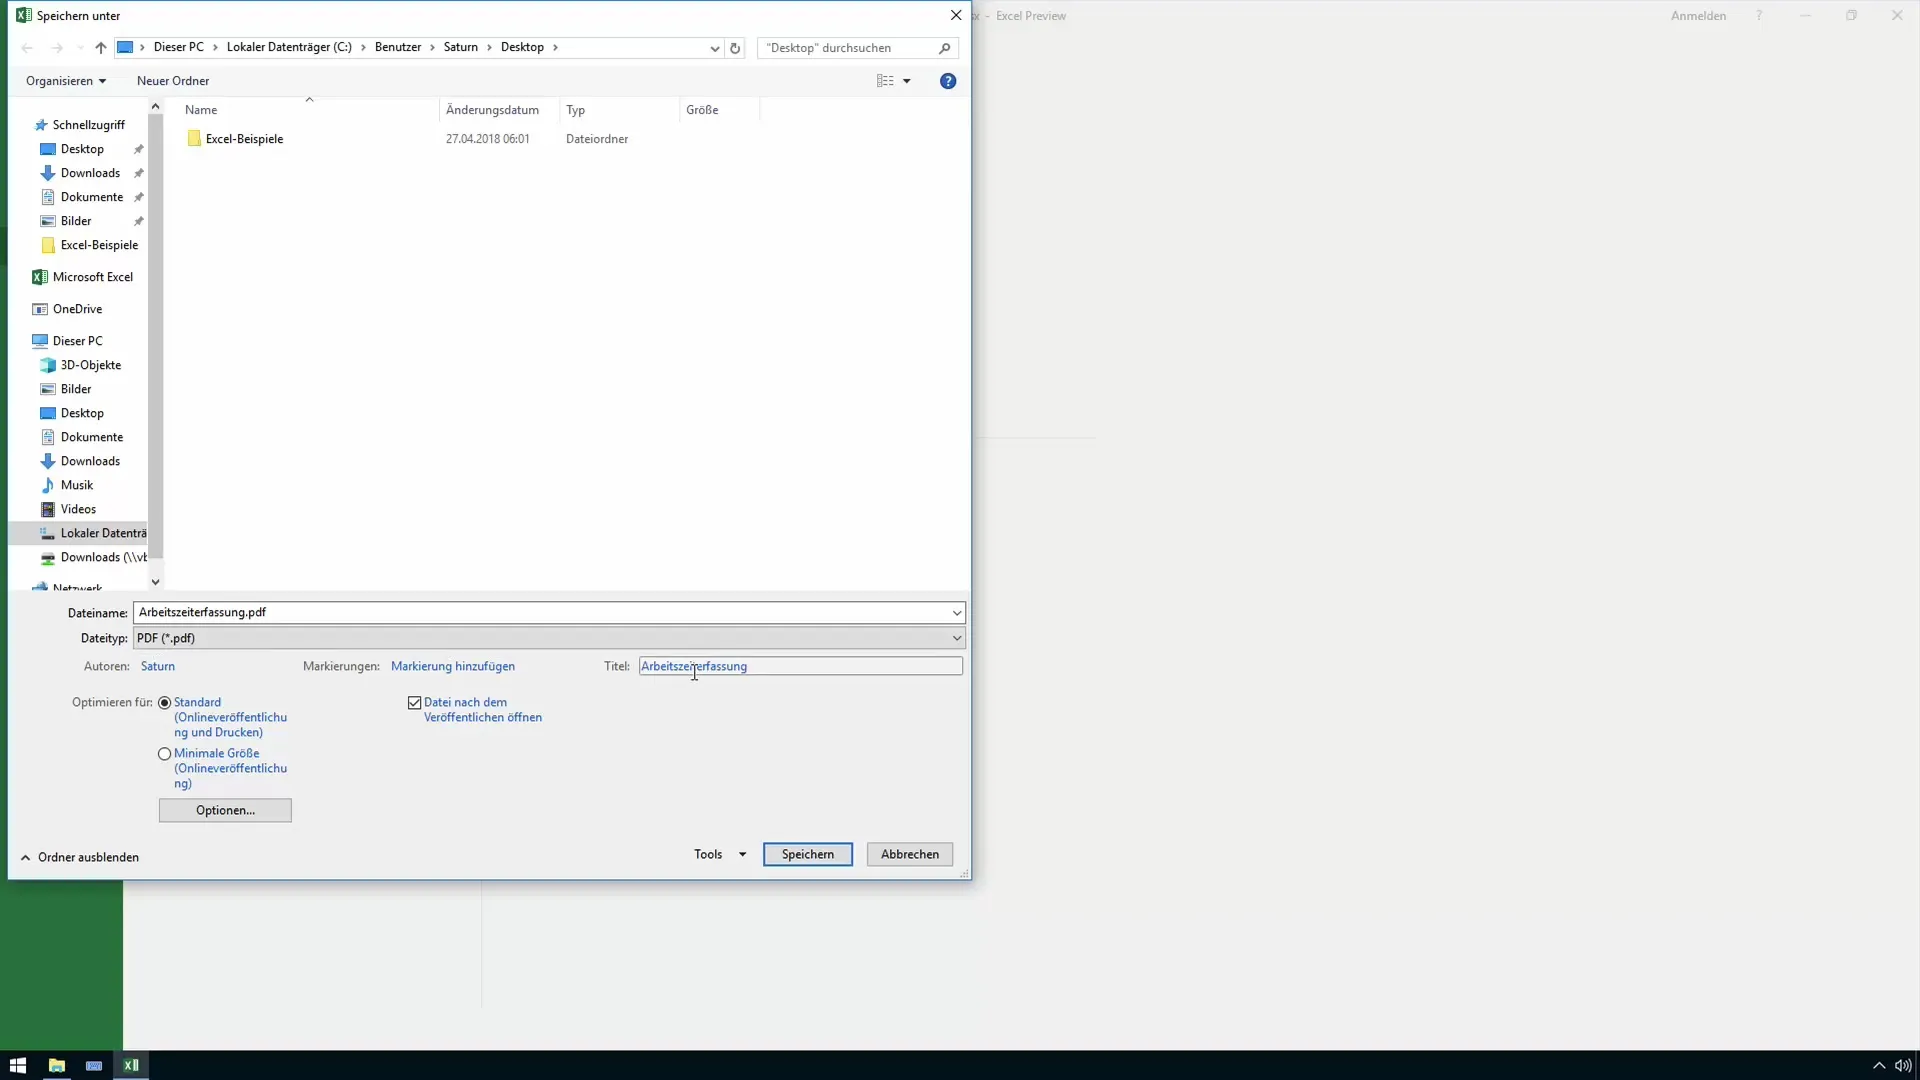Image resolution: width=1920 pixels, height=1080 pixels.
Task: Click into the Titel input field
Action: coord(801,666)
